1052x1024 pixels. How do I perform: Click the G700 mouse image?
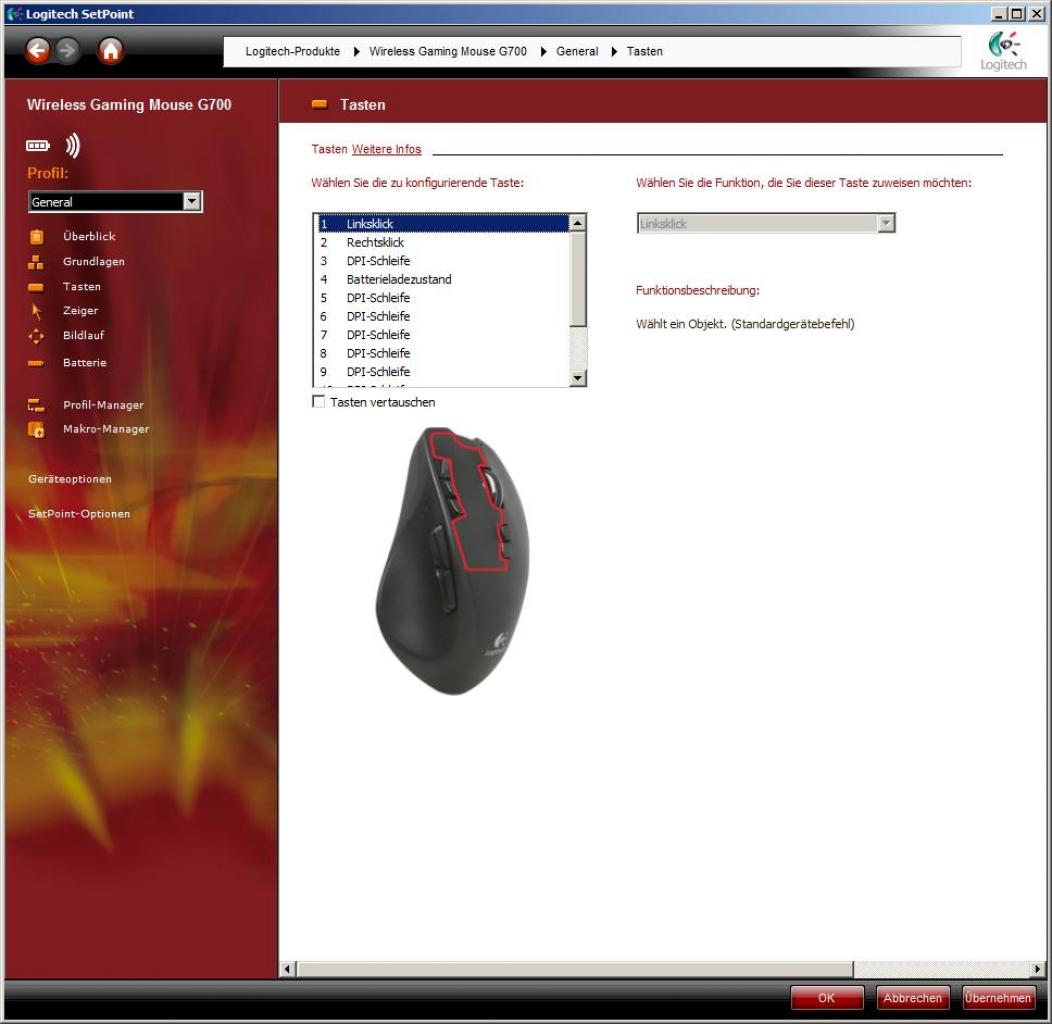[x=454, y=560]
